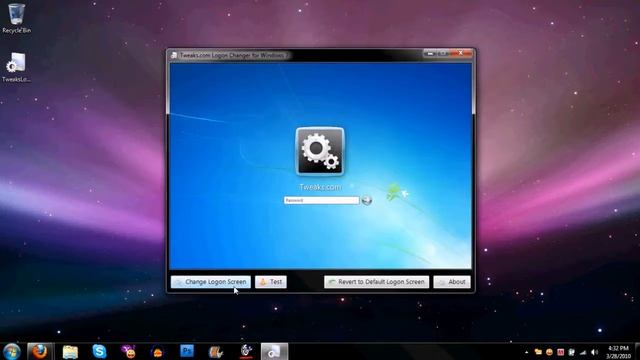Viewport: 640px width, 360px height.
Task: Open Skype from the taskbar
Action: click(x=99, y=351)
